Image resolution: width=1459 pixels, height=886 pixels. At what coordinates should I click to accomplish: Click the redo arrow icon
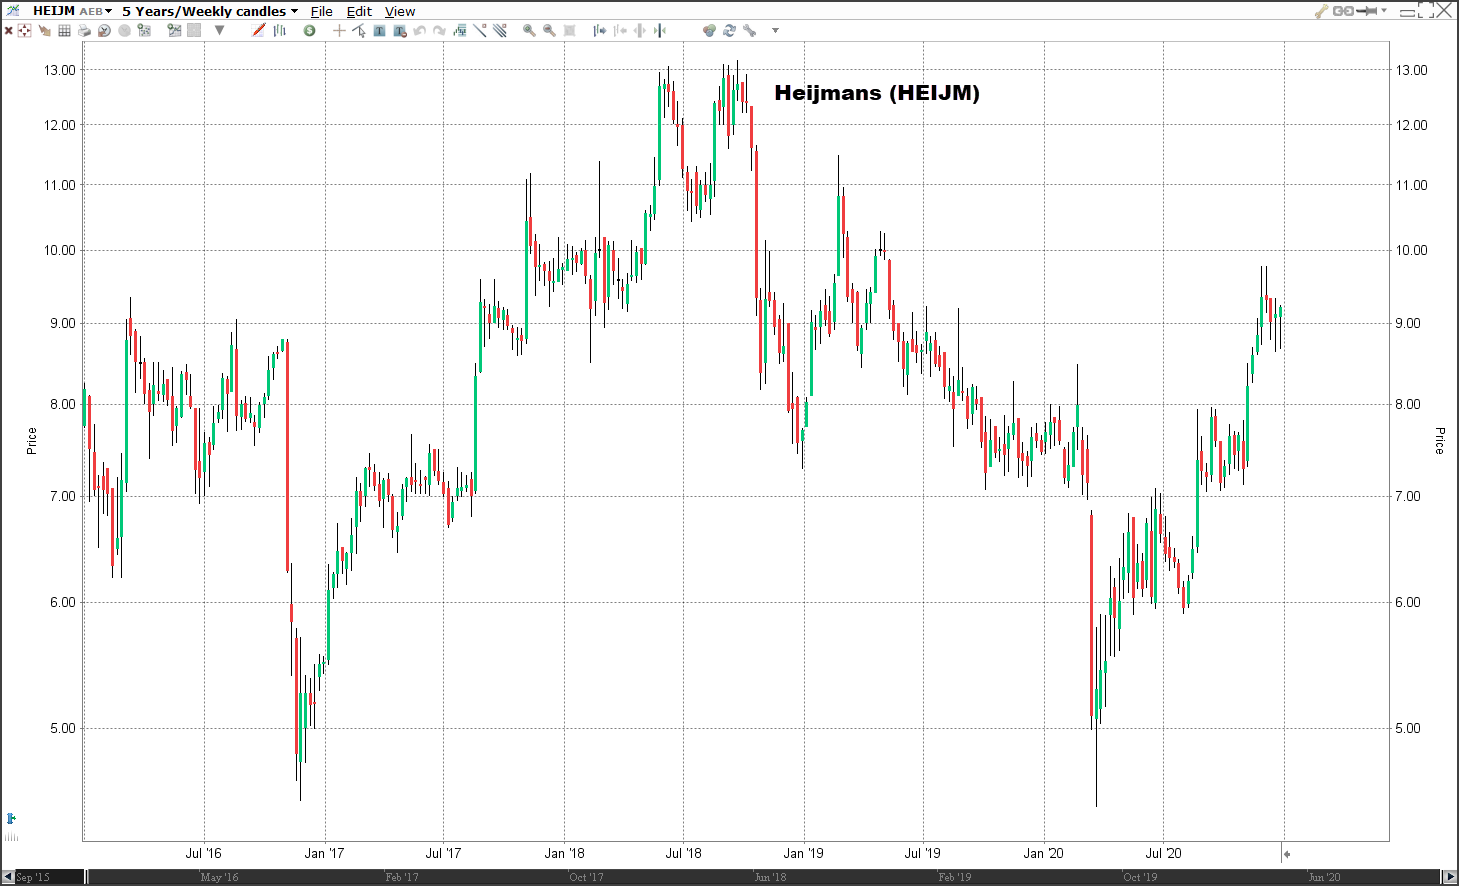[x=440, y=31]
